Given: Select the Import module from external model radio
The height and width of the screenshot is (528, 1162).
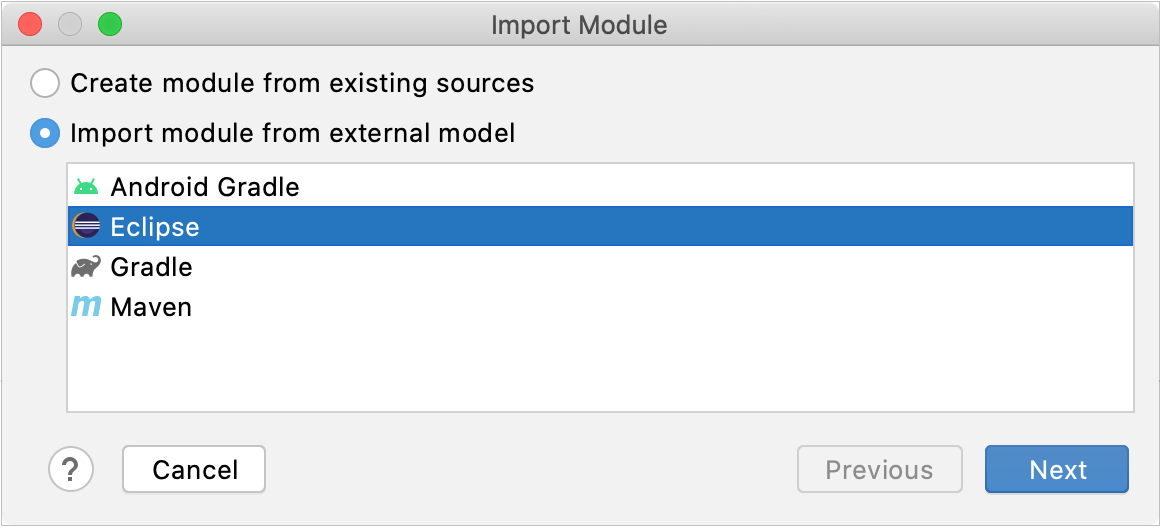Looking at the screenshot, I should coord(44,133).
